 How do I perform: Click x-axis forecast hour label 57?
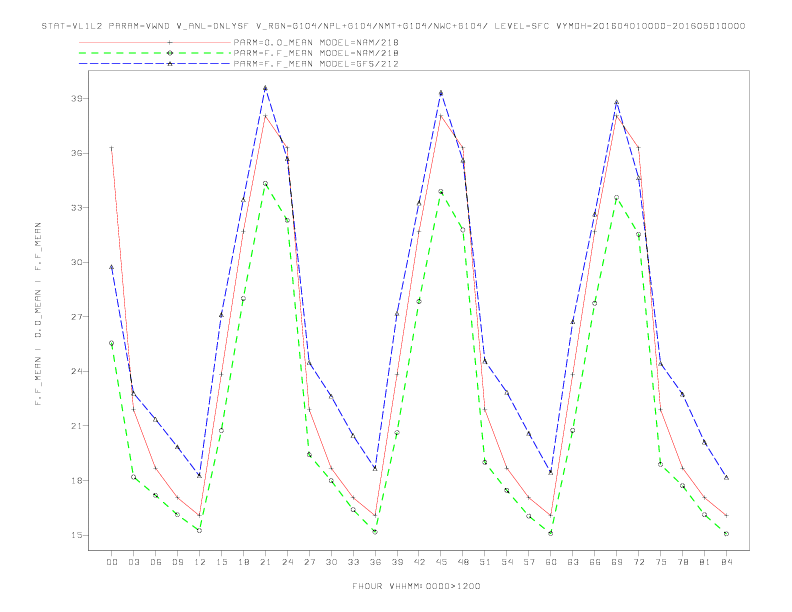[x=529, y=562]
